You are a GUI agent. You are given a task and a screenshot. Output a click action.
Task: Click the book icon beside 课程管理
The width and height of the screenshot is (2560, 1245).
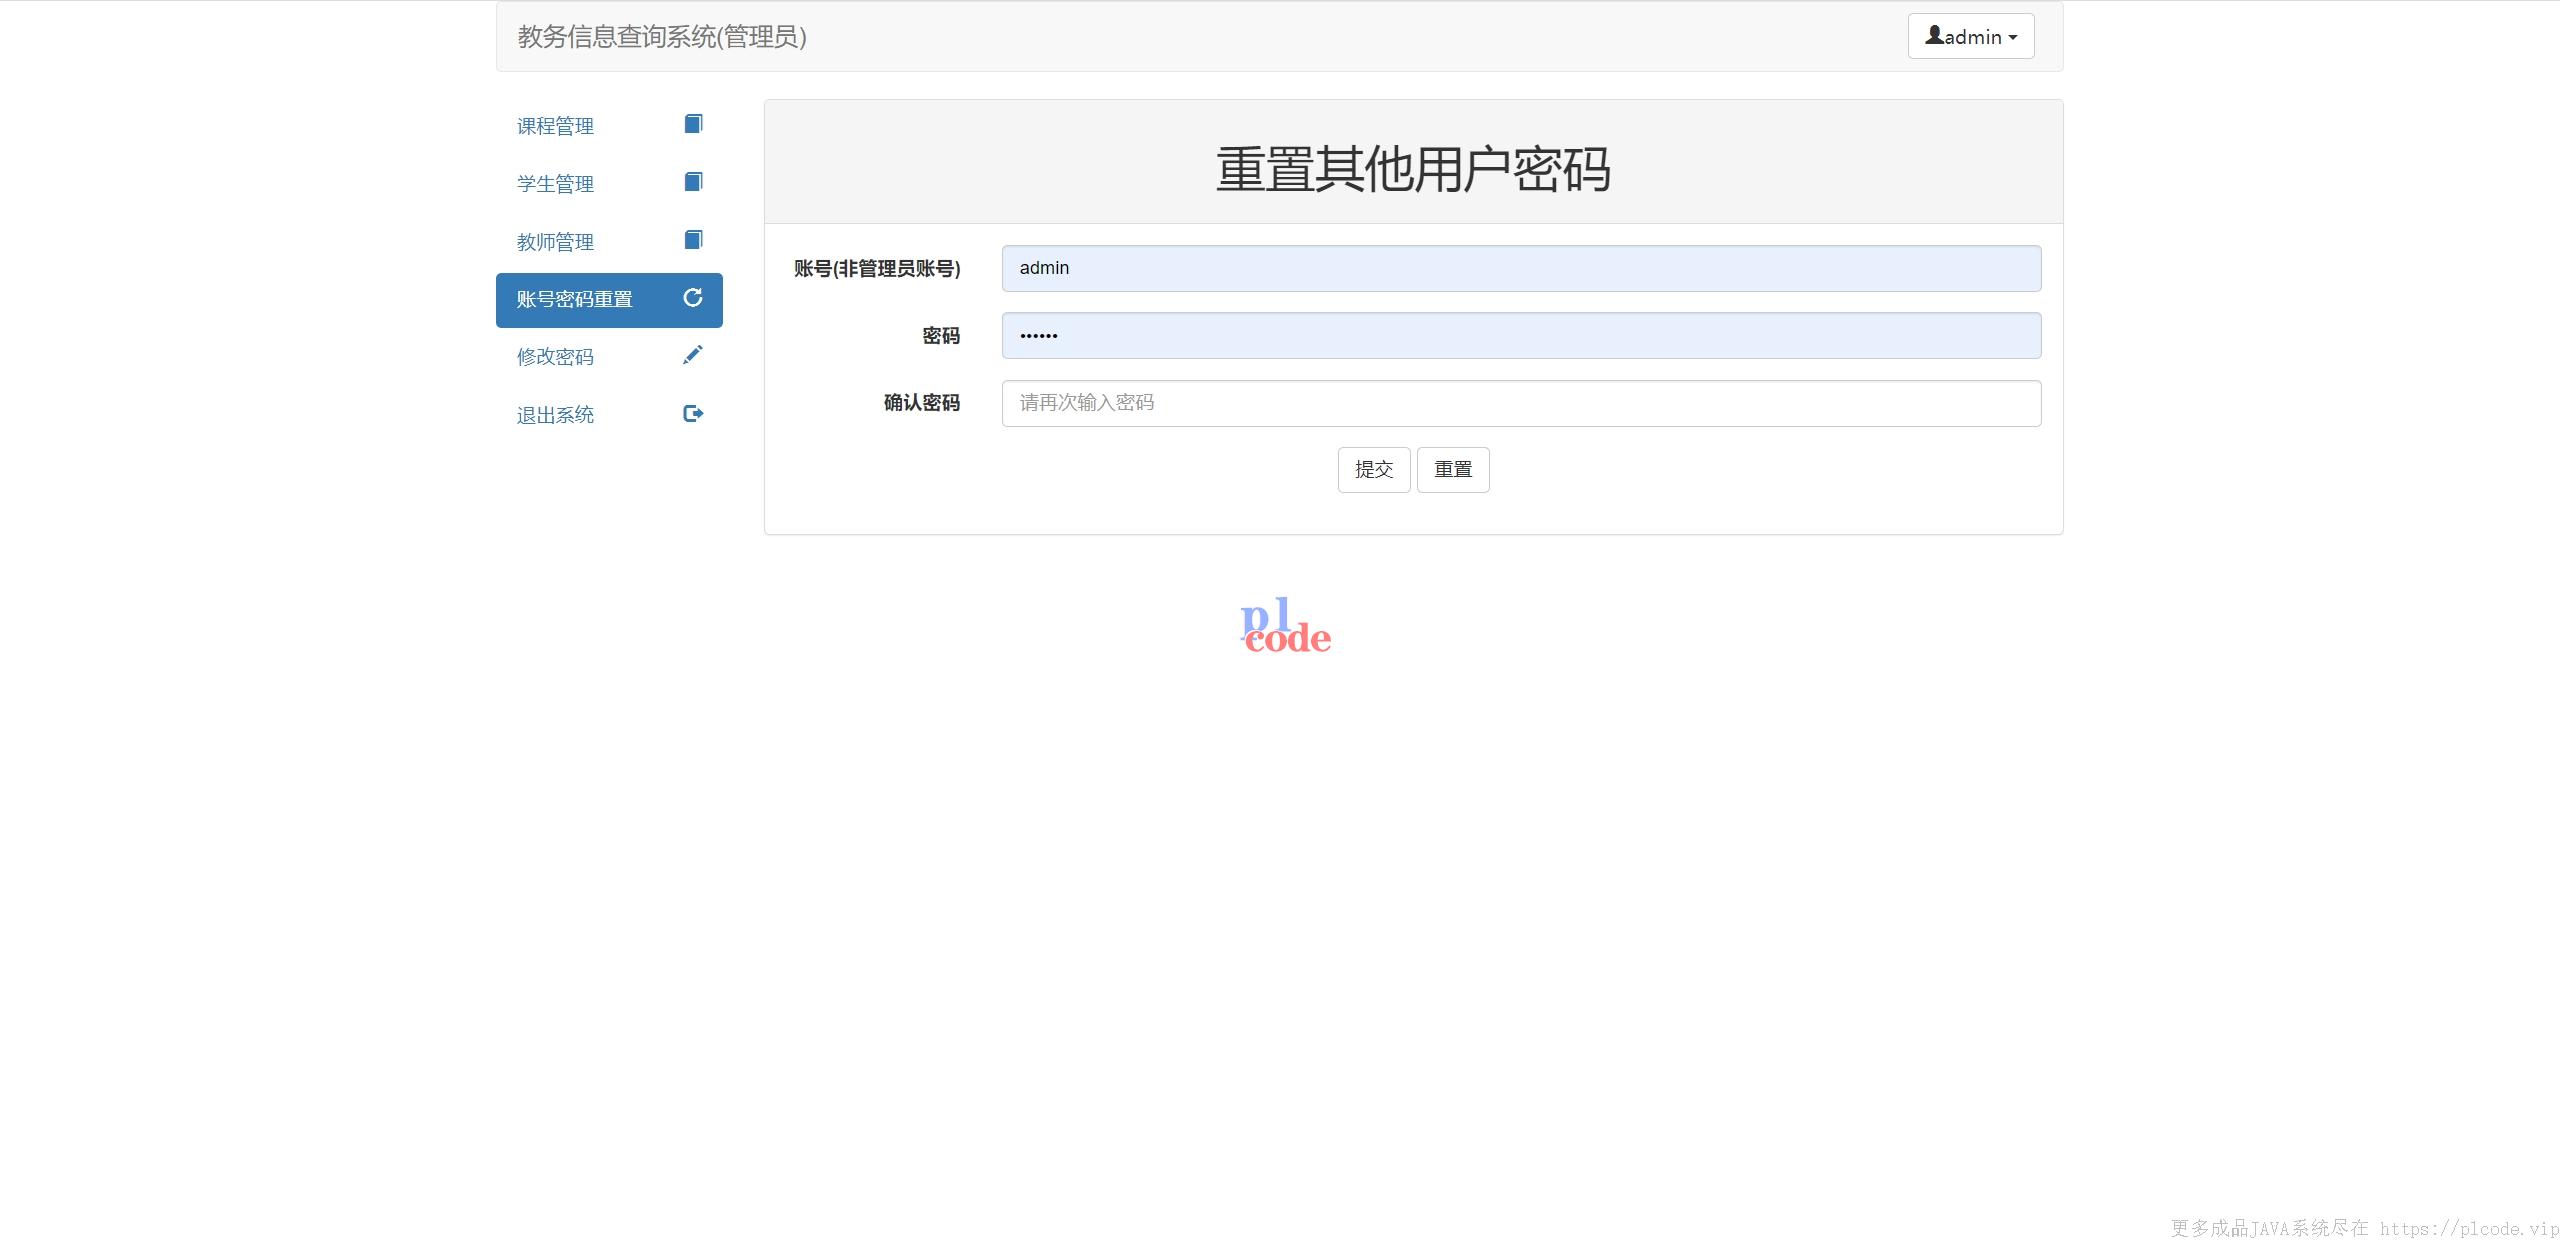point(693,124)
